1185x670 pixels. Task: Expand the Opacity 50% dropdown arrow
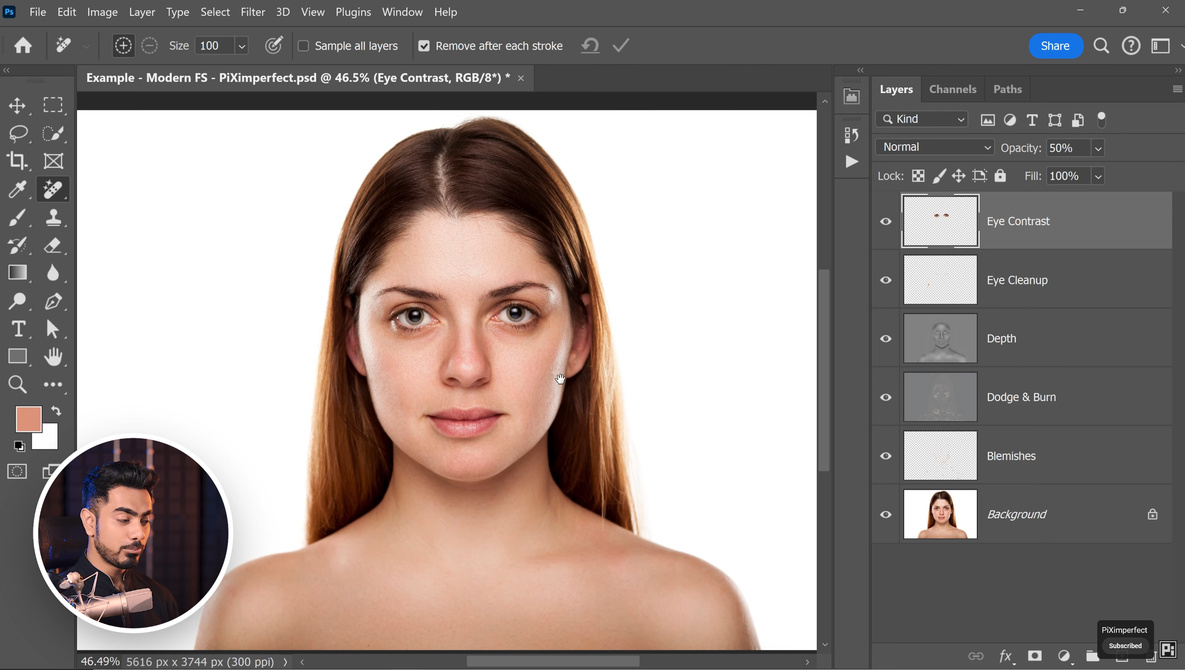pos(1098,148)
